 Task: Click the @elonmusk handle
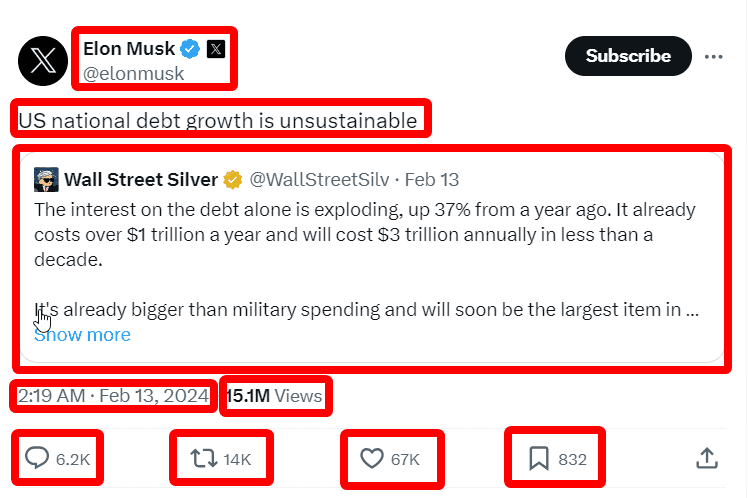[133, 73]
